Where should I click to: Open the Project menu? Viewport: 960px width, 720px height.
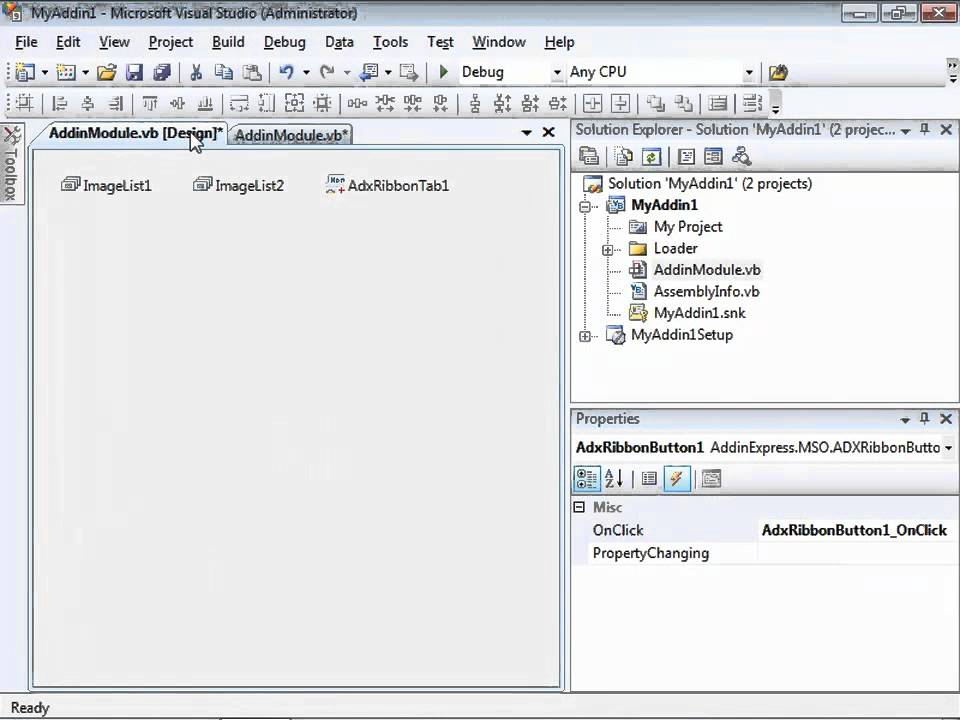tap(171, 42)
